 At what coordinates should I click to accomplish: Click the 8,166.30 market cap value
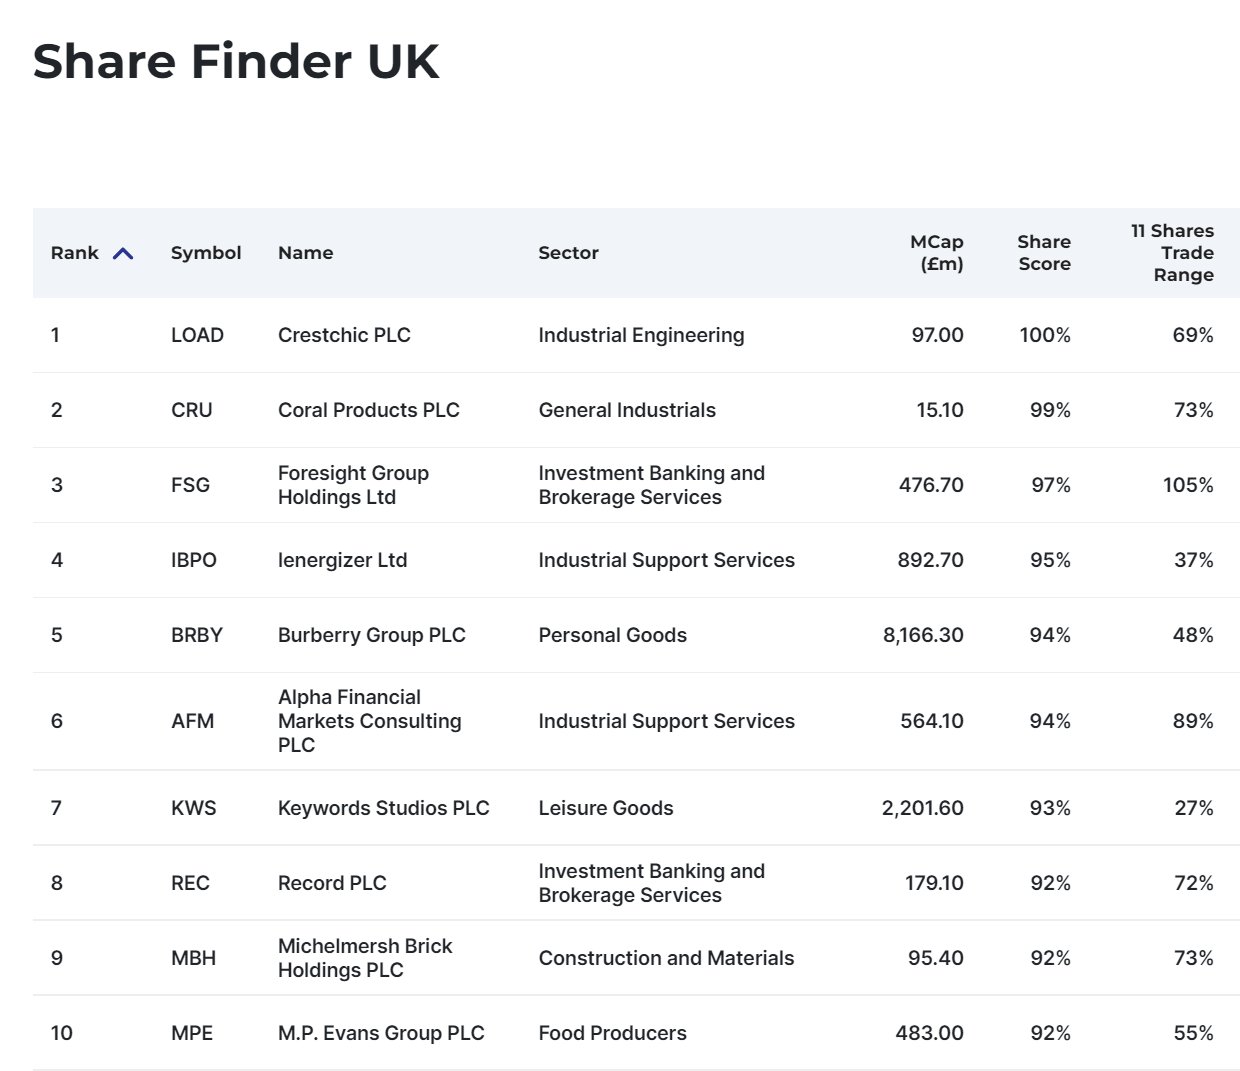pyautogui.click(x=924, y=635)
